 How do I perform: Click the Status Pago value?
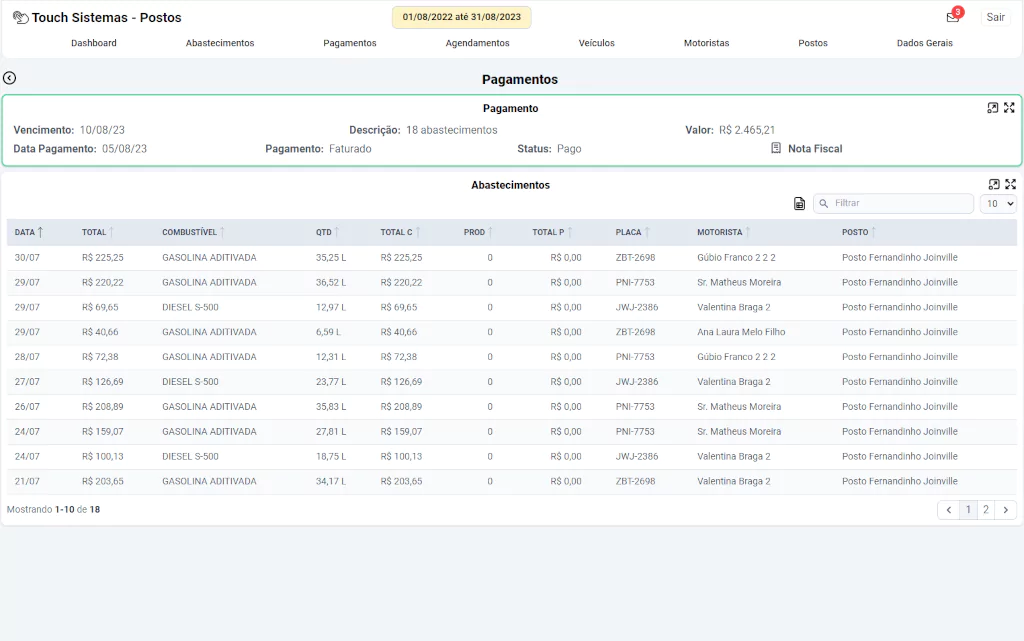(x=569, y=149)
